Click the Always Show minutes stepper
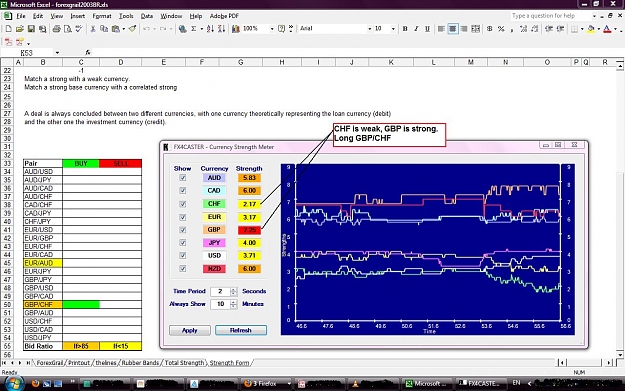Viewport: 625px width, 391px height. (234, 304)
